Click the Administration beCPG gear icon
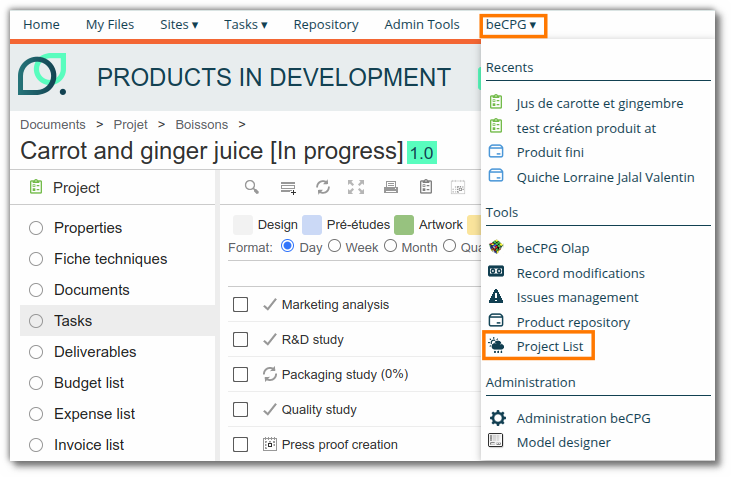 point(497,418)
